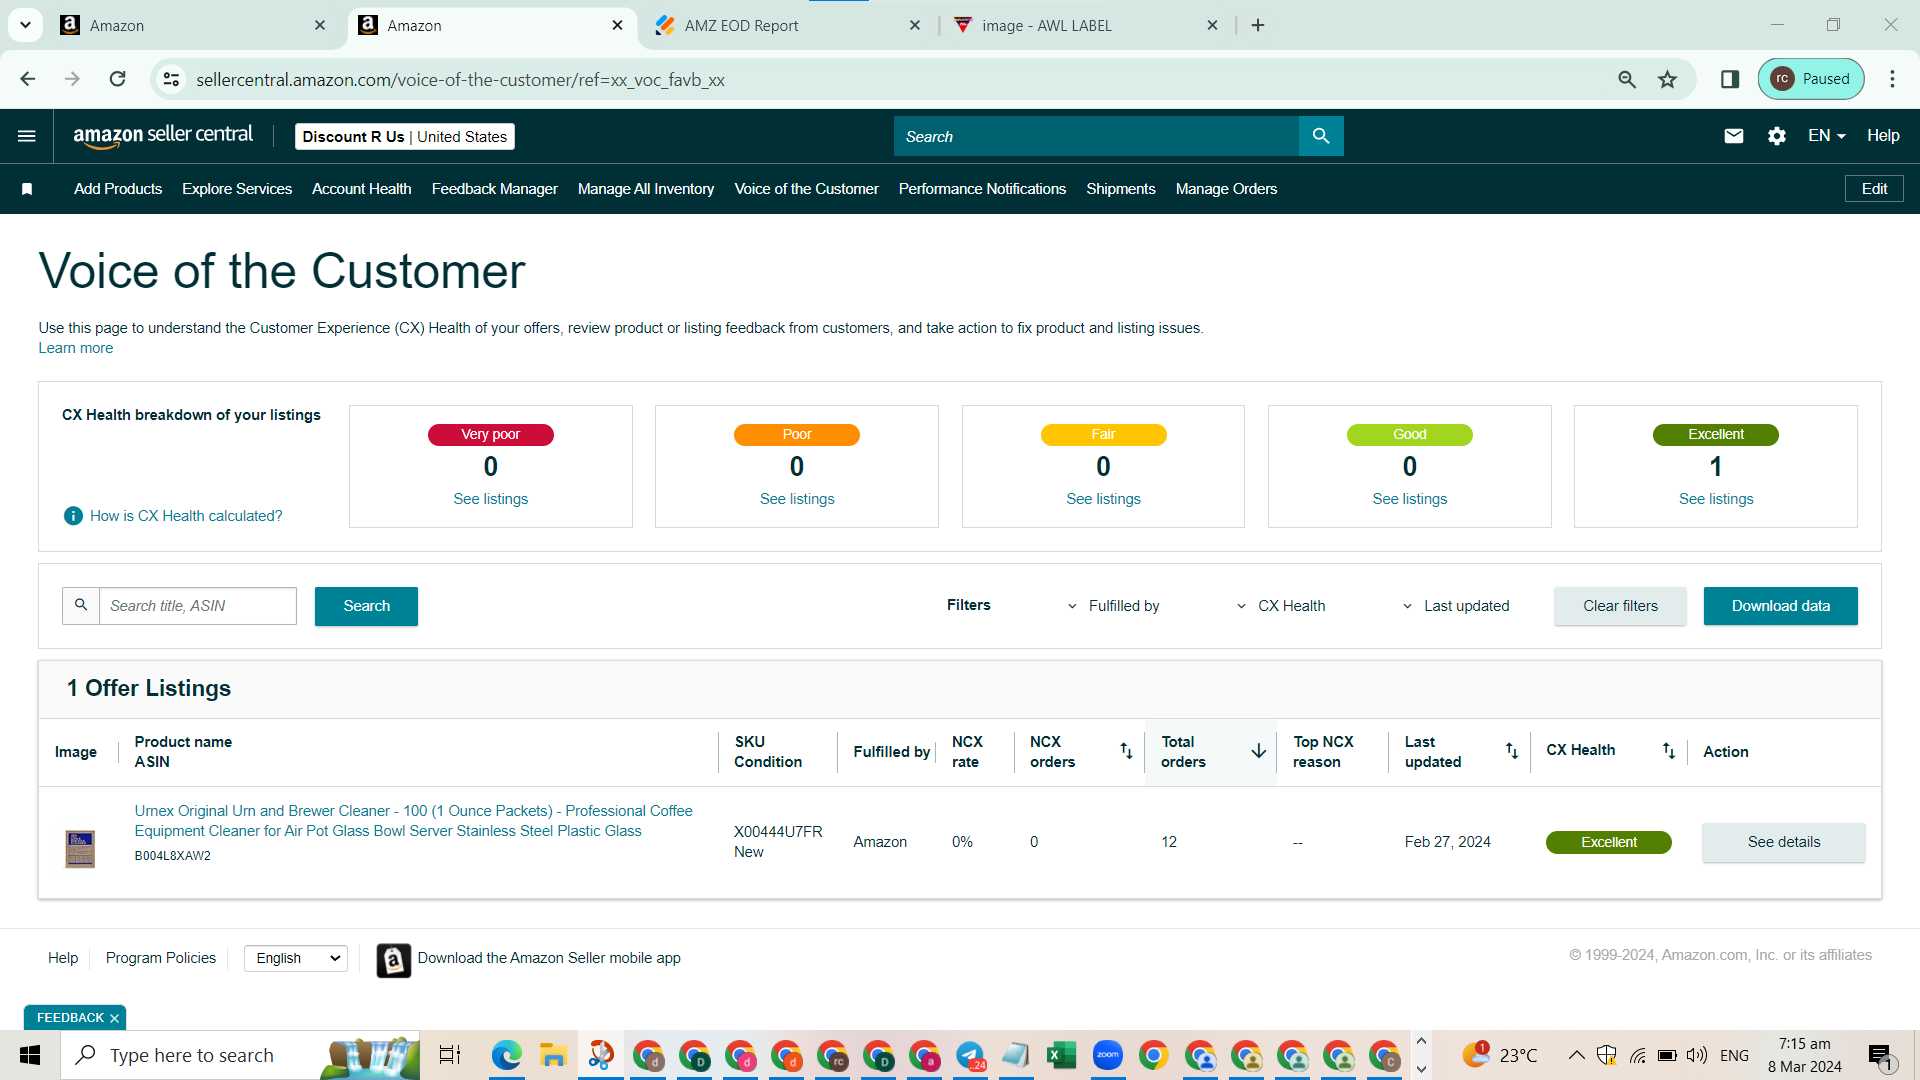Screen dimensions: 1920x1080
Task: Go back with the browser back arrow
Action: click(x=28, y=79)
